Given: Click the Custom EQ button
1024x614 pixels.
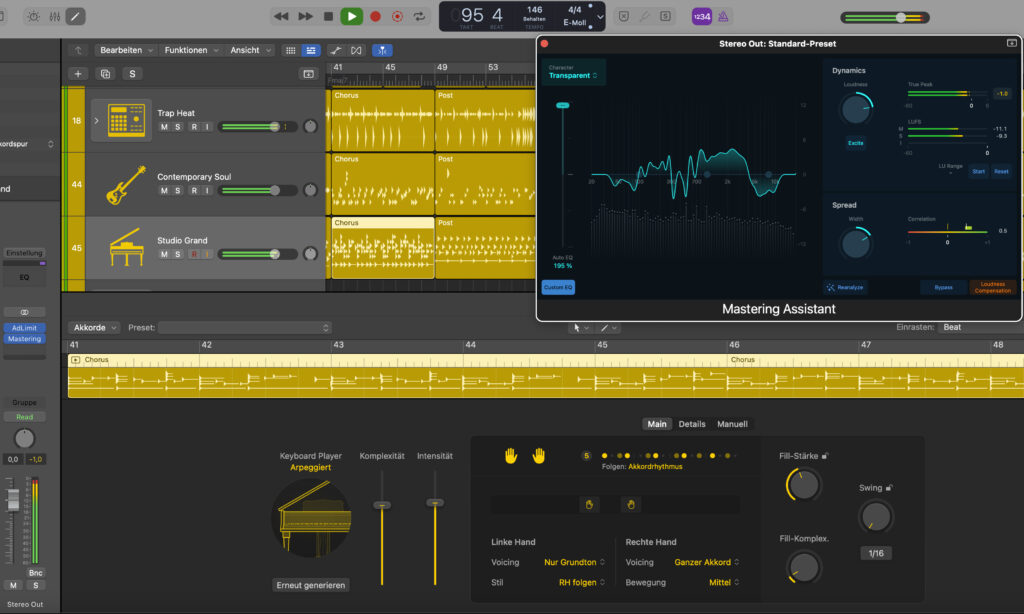Looking at the screenshot, I should tap(558, 287).
